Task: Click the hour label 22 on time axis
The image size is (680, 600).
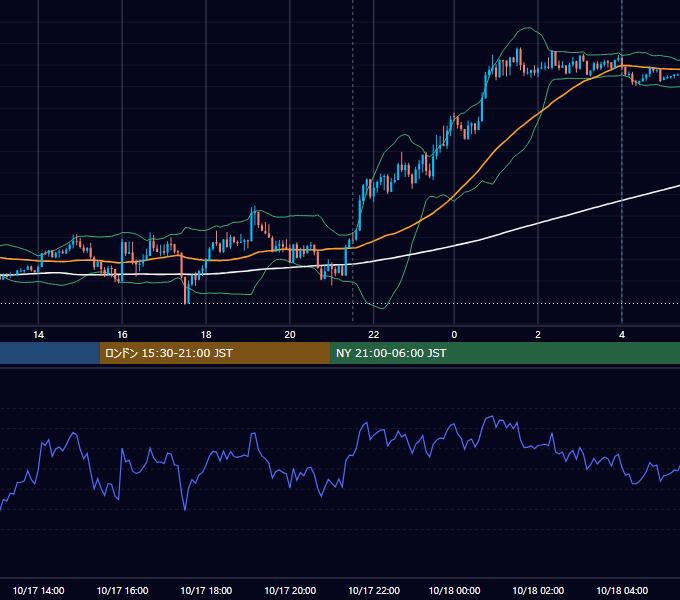Action: 373,335
